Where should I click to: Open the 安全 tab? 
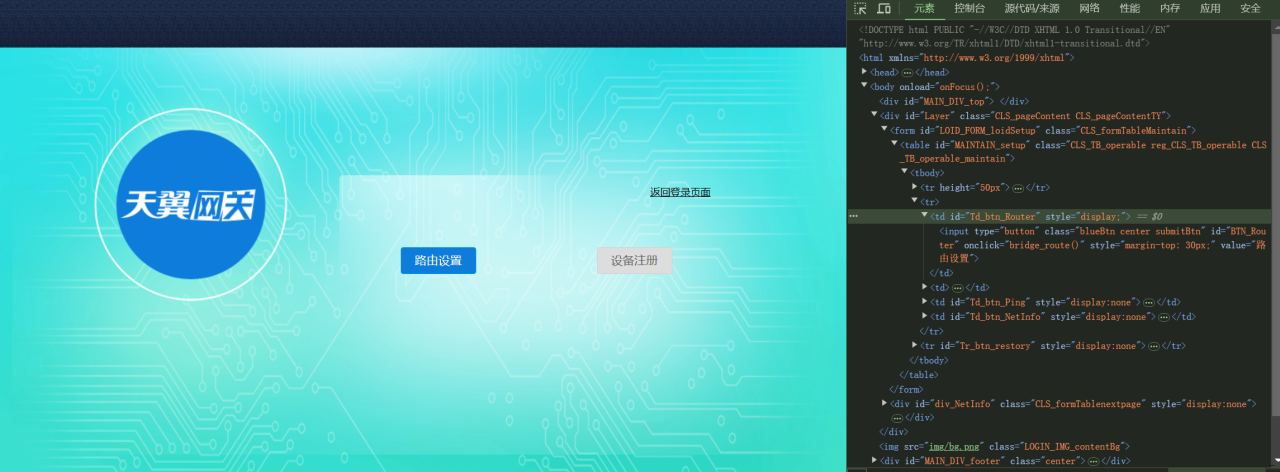[x=1250, y=8]
